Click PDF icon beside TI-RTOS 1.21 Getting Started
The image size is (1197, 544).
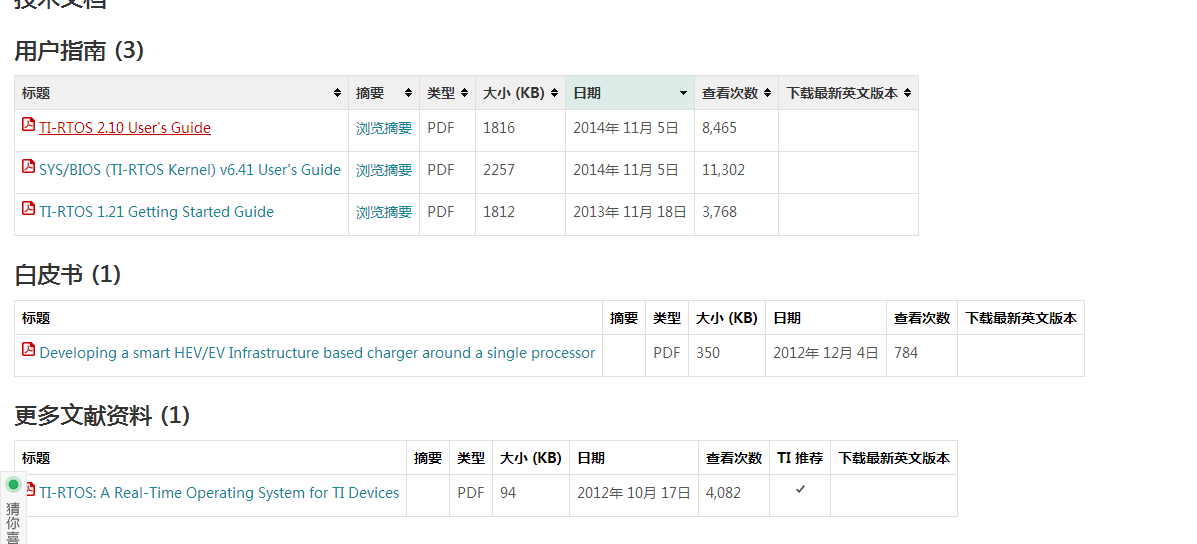(29, 209)
